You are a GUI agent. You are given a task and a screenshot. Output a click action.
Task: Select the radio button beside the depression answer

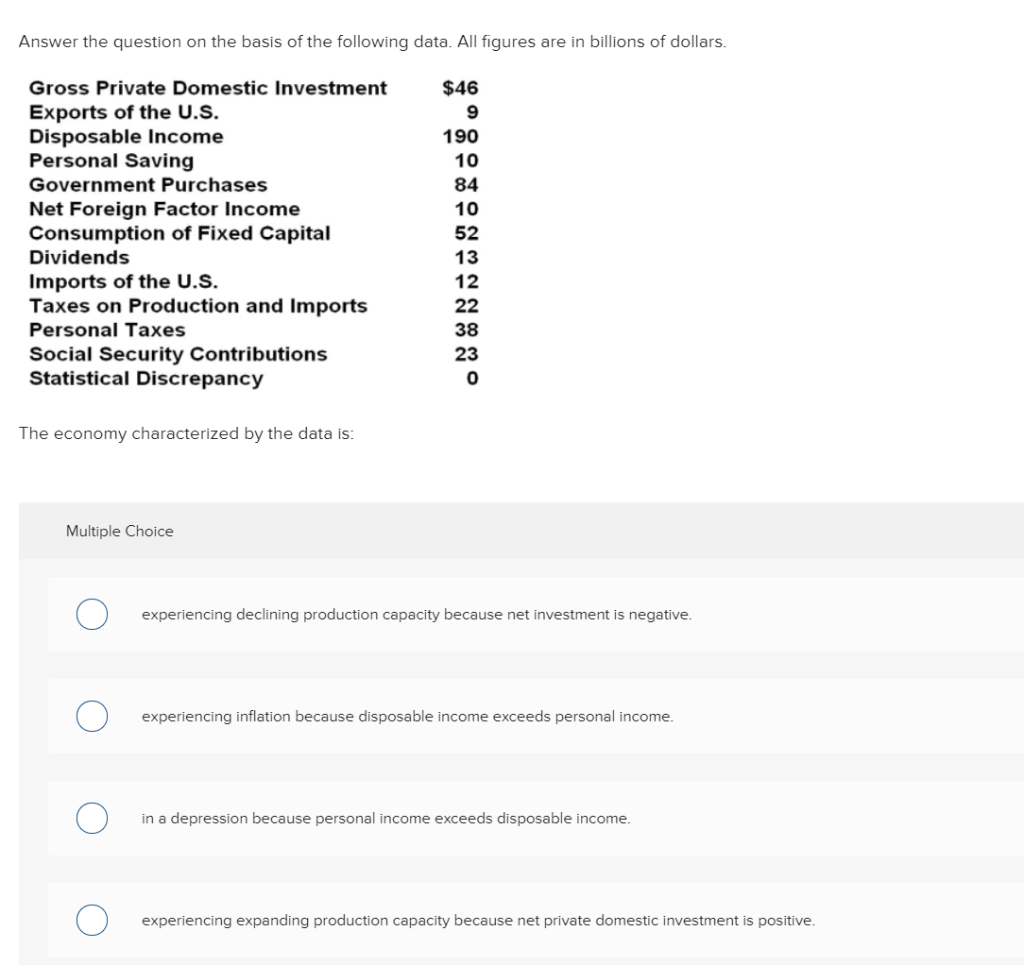coord(91,818)
